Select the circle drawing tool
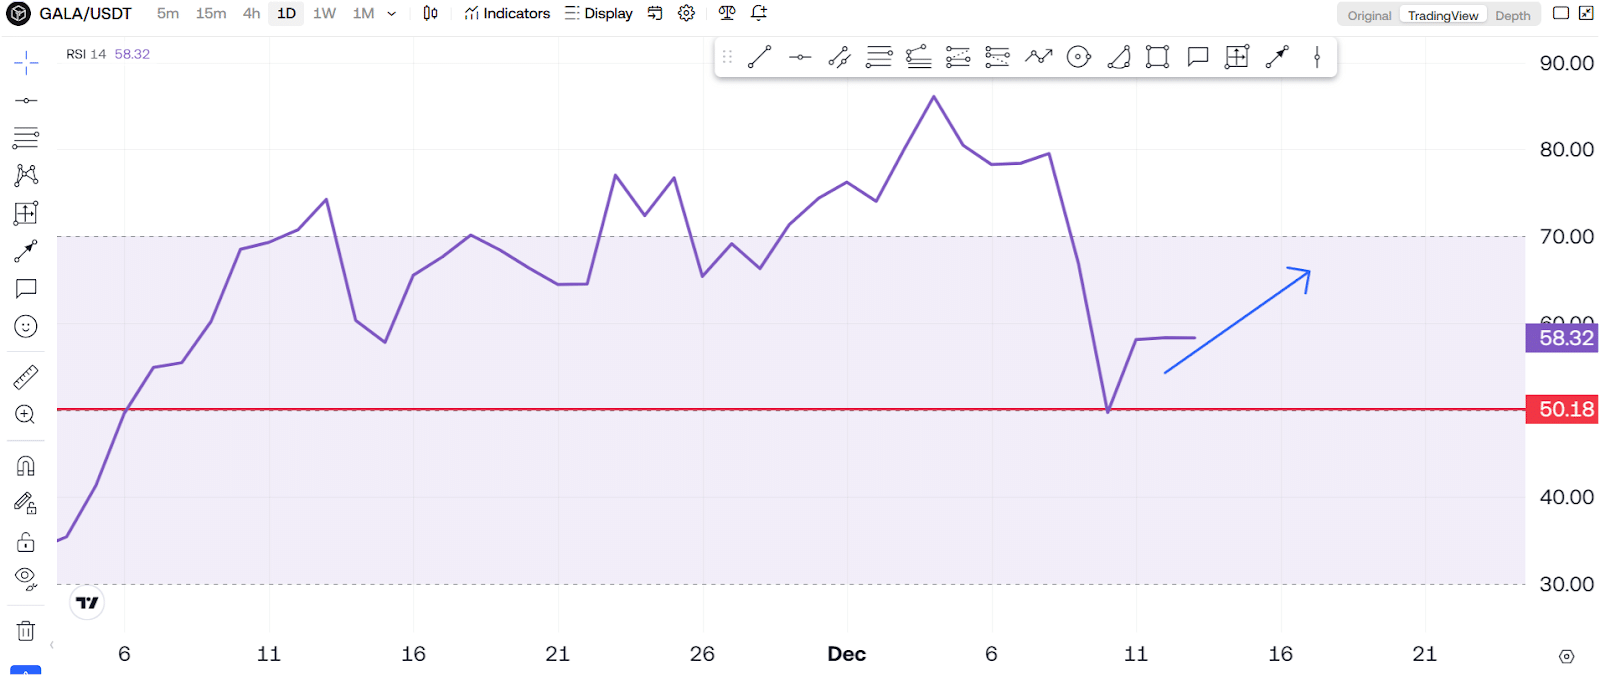The width and height of the screenshot is (1600, 676). pos(1079,57)
